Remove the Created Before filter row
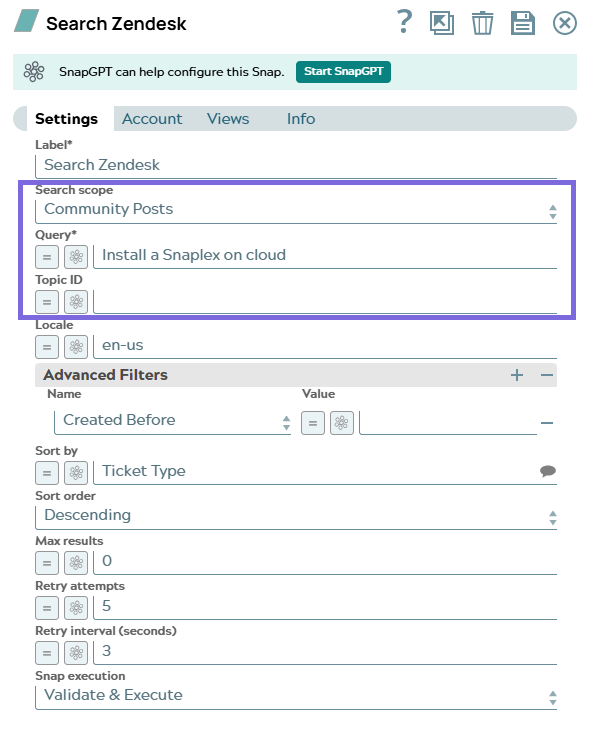Viewport: 590px width, 742px height. coord(547,423)
